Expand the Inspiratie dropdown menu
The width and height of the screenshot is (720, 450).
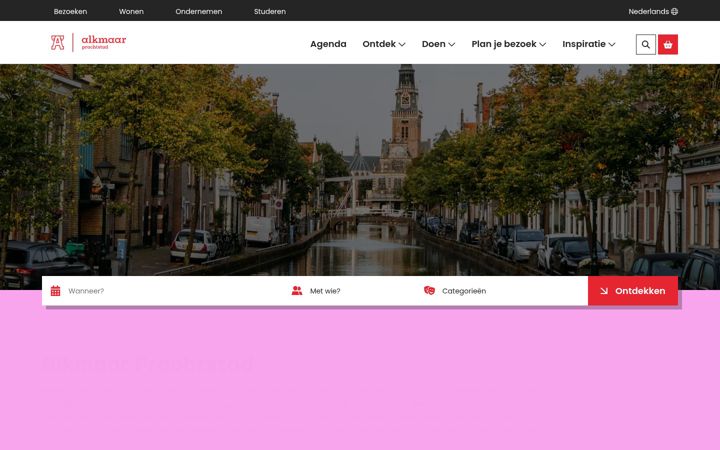(589, 44)
